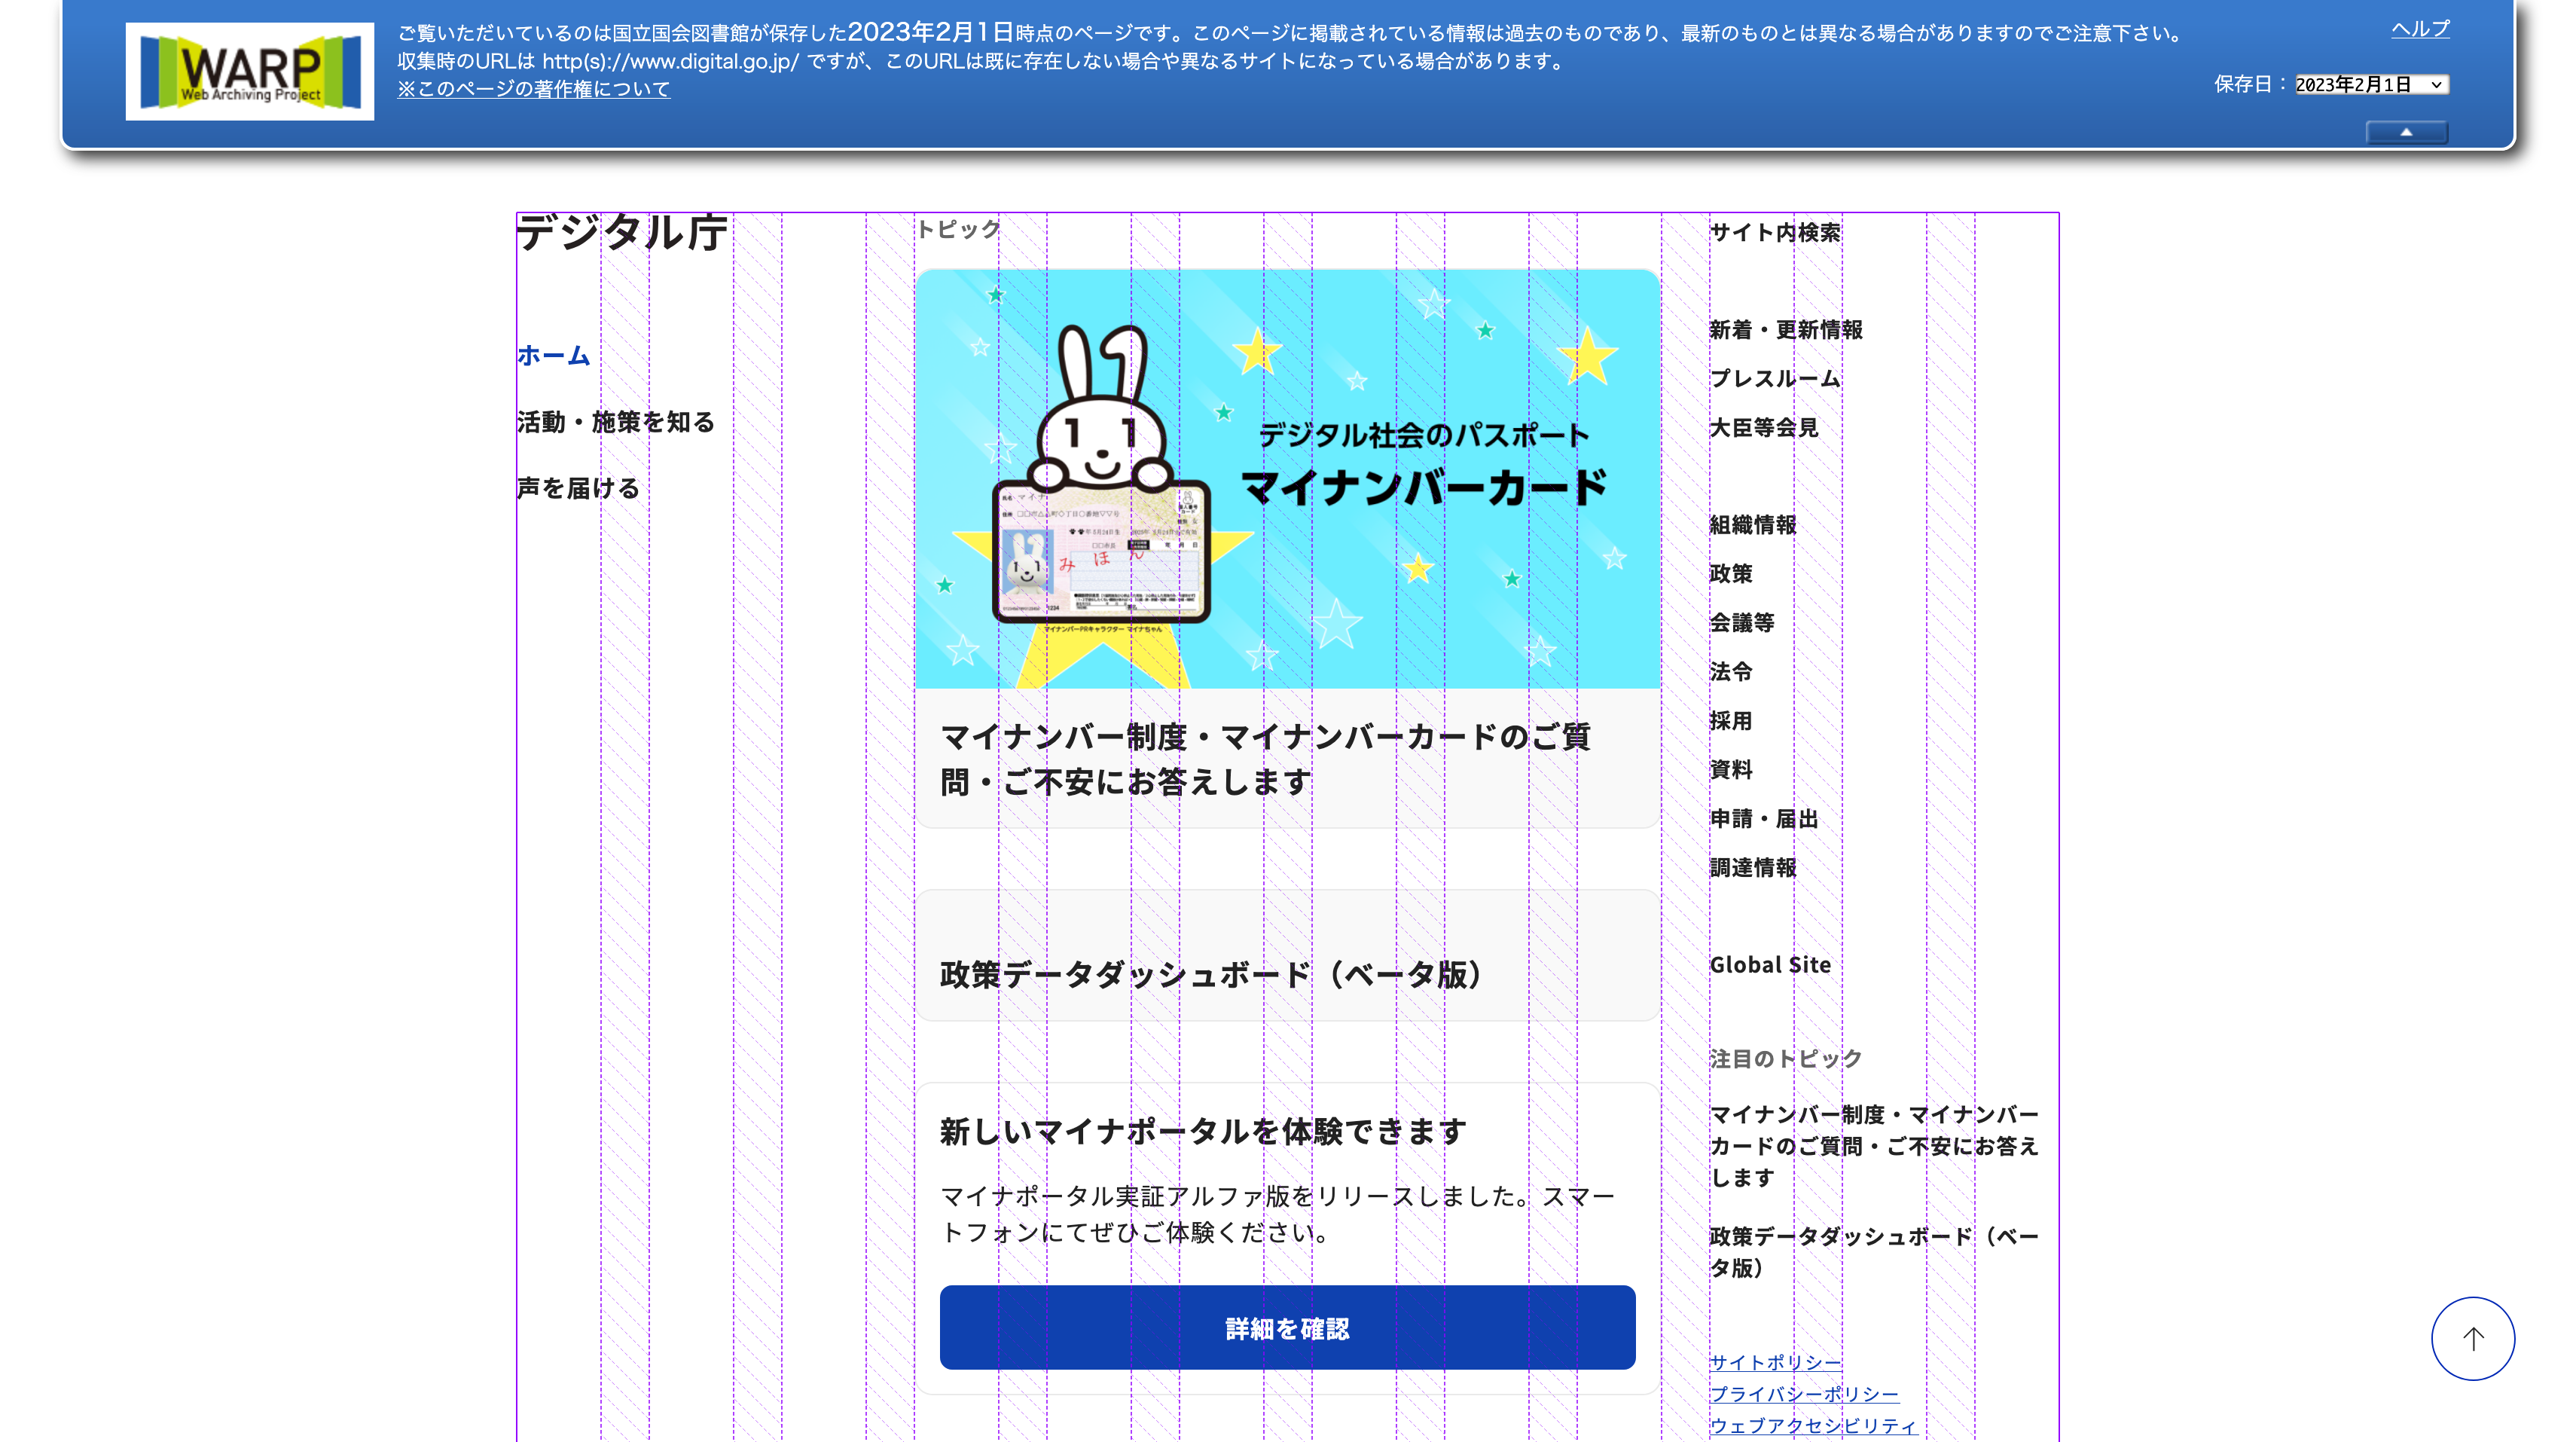Open 活動・施策を知る menu item
Image resolution: width=2576 pixels, height=1442 pixels.
[x=616, y=422]
